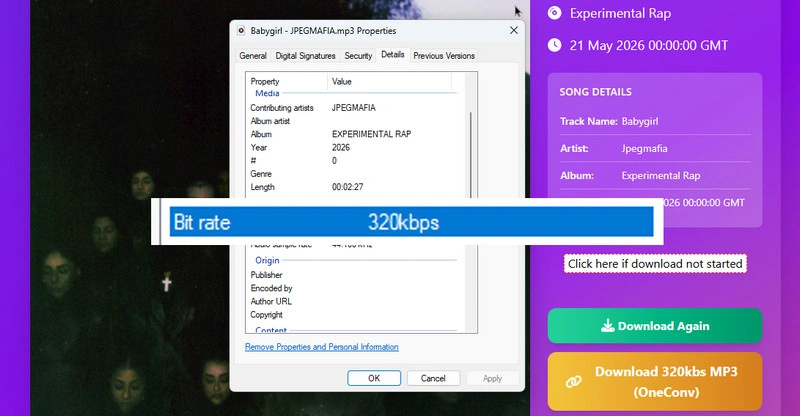This screenshot has height=416, width=800.
Task: Click Cancel in the Properties dialog
Action: pos(433,378)
